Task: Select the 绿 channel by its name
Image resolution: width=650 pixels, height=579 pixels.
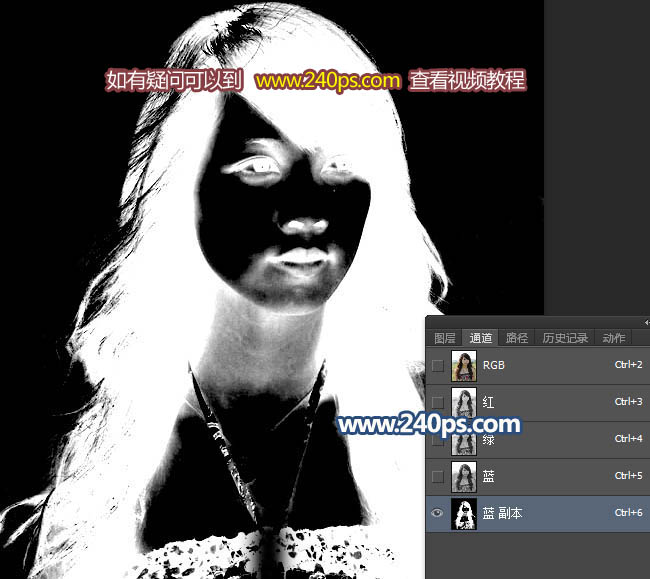Action: pyautogui.click(x=488, y=439)
